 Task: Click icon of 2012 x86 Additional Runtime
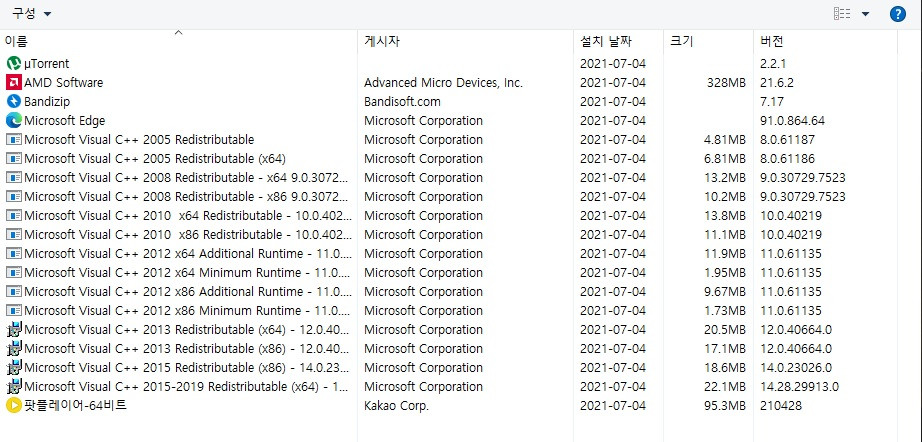tap(14, 292)
